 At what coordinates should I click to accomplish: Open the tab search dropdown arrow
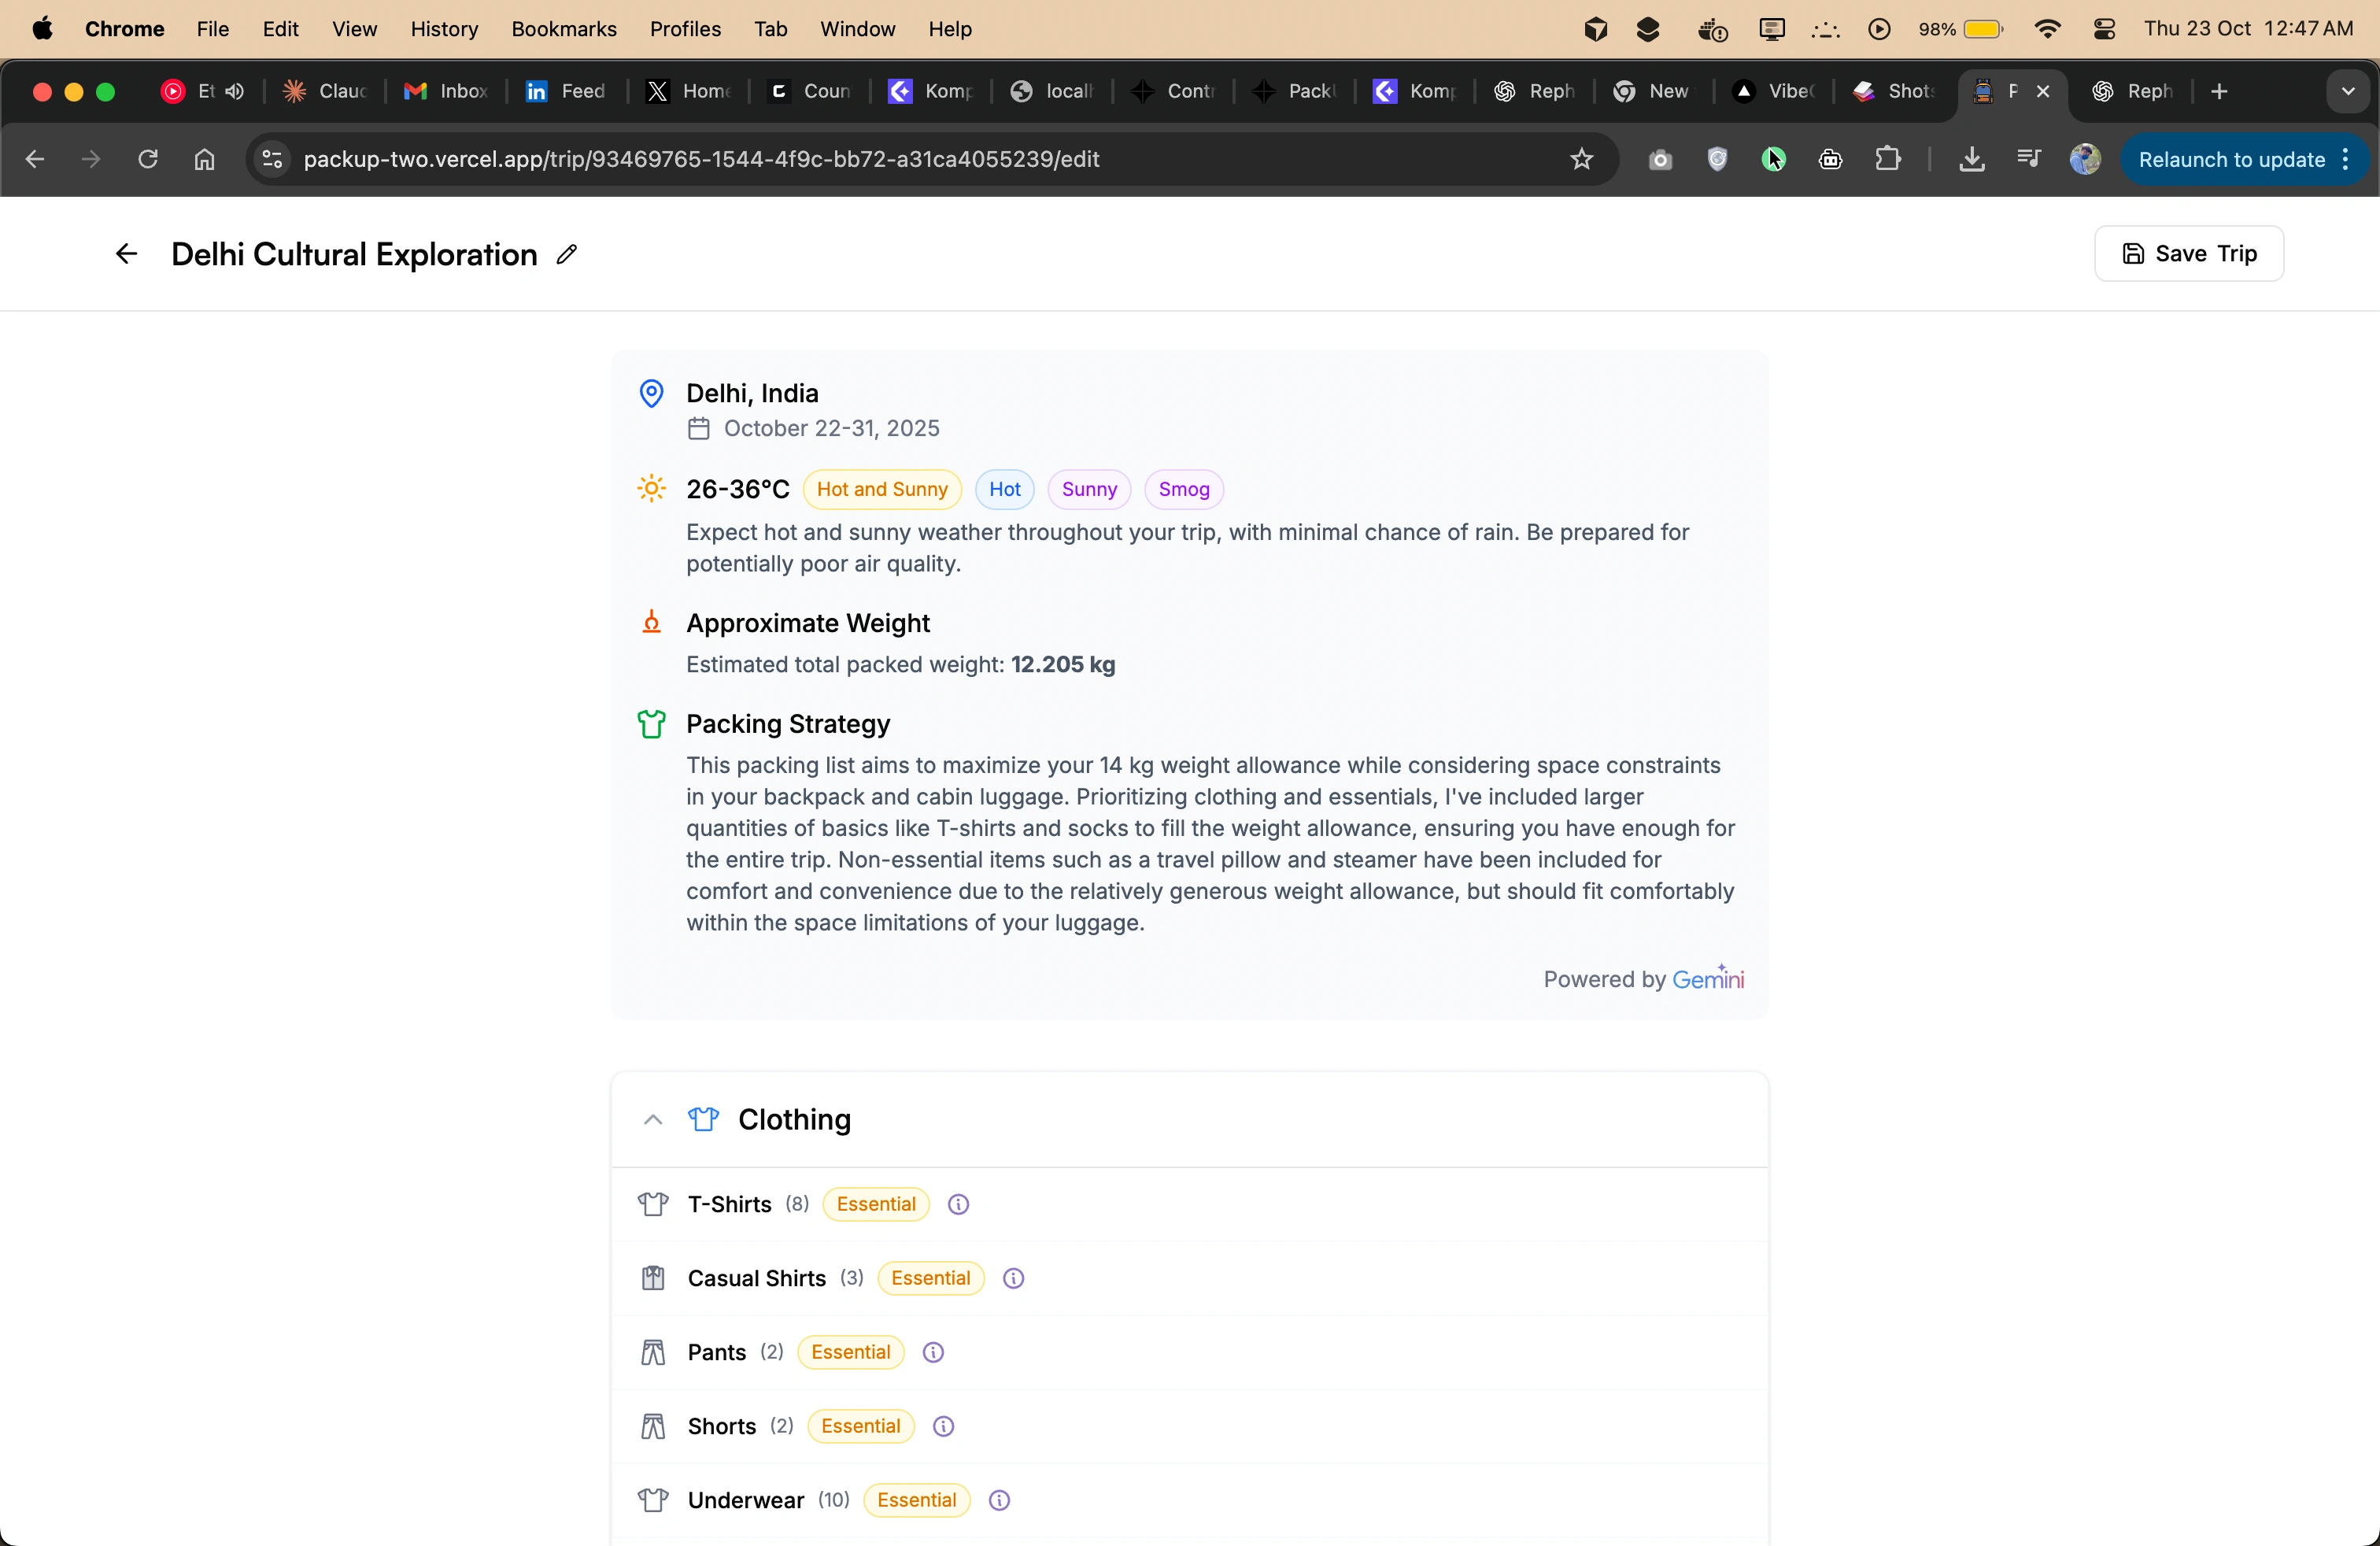click(2348, 91)
